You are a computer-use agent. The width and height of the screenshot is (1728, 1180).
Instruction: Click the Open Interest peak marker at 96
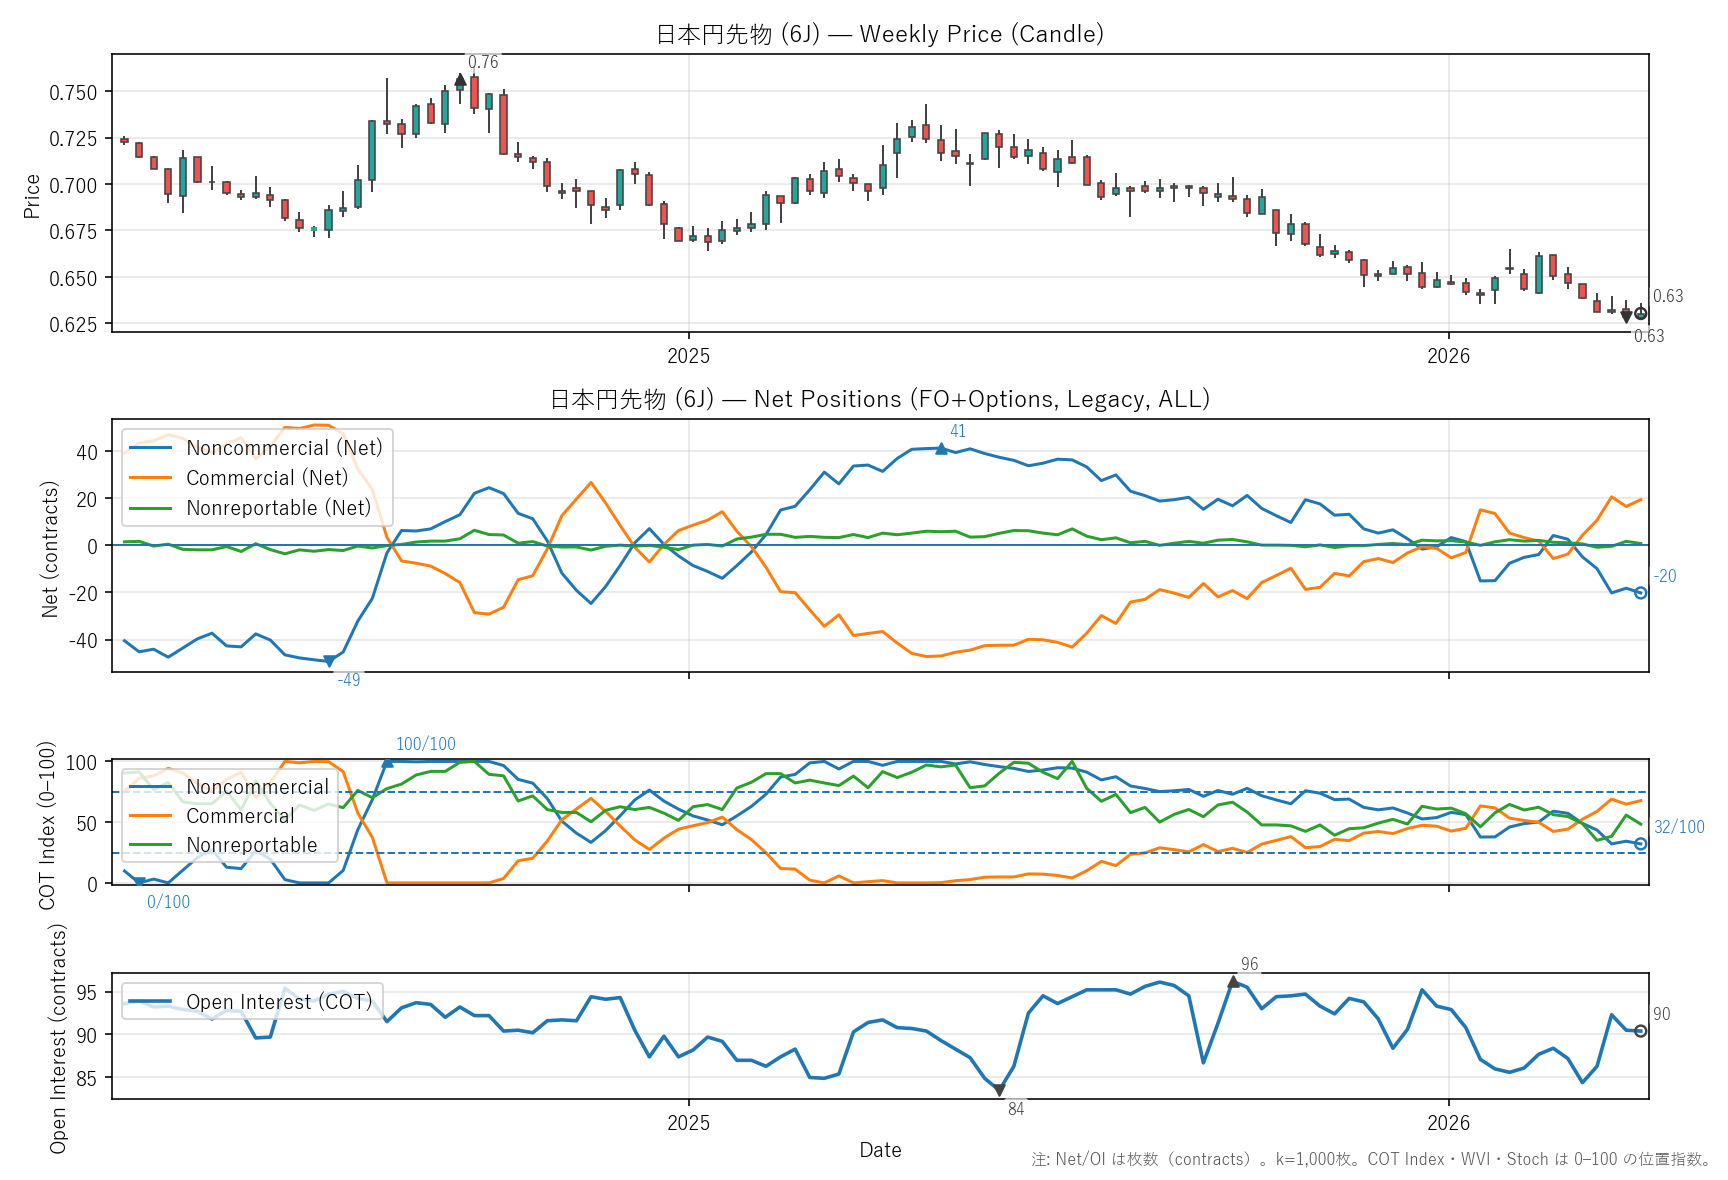point(1233,982)
